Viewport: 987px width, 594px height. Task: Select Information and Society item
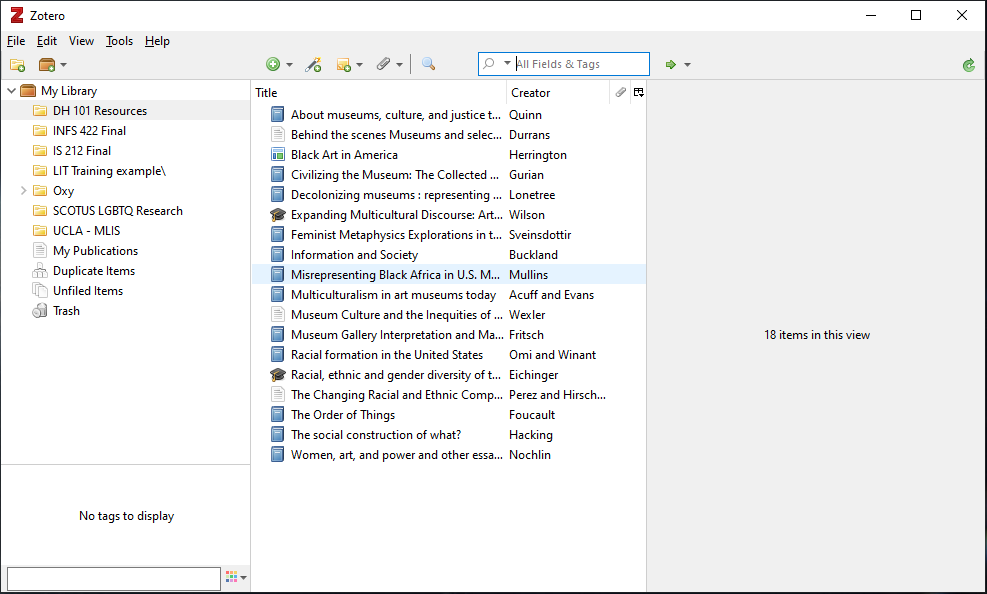coord(449,255)
